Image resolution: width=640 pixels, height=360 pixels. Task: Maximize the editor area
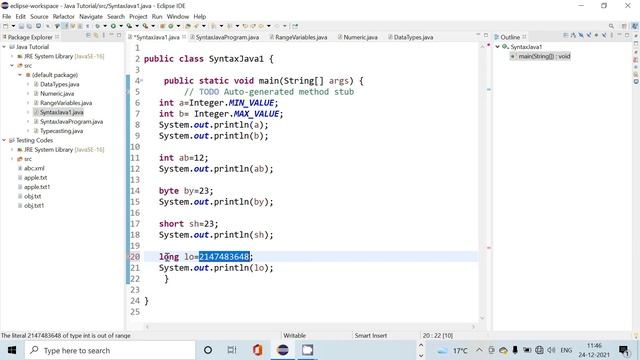486,36
